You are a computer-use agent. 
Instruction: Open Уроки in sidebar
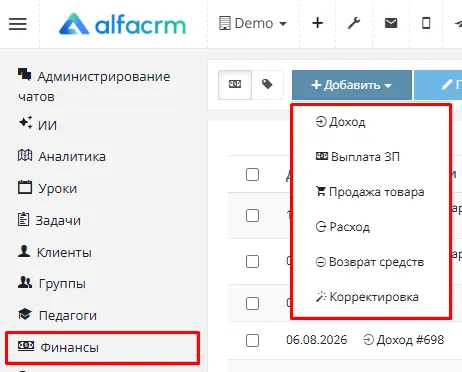coord(47,188)
